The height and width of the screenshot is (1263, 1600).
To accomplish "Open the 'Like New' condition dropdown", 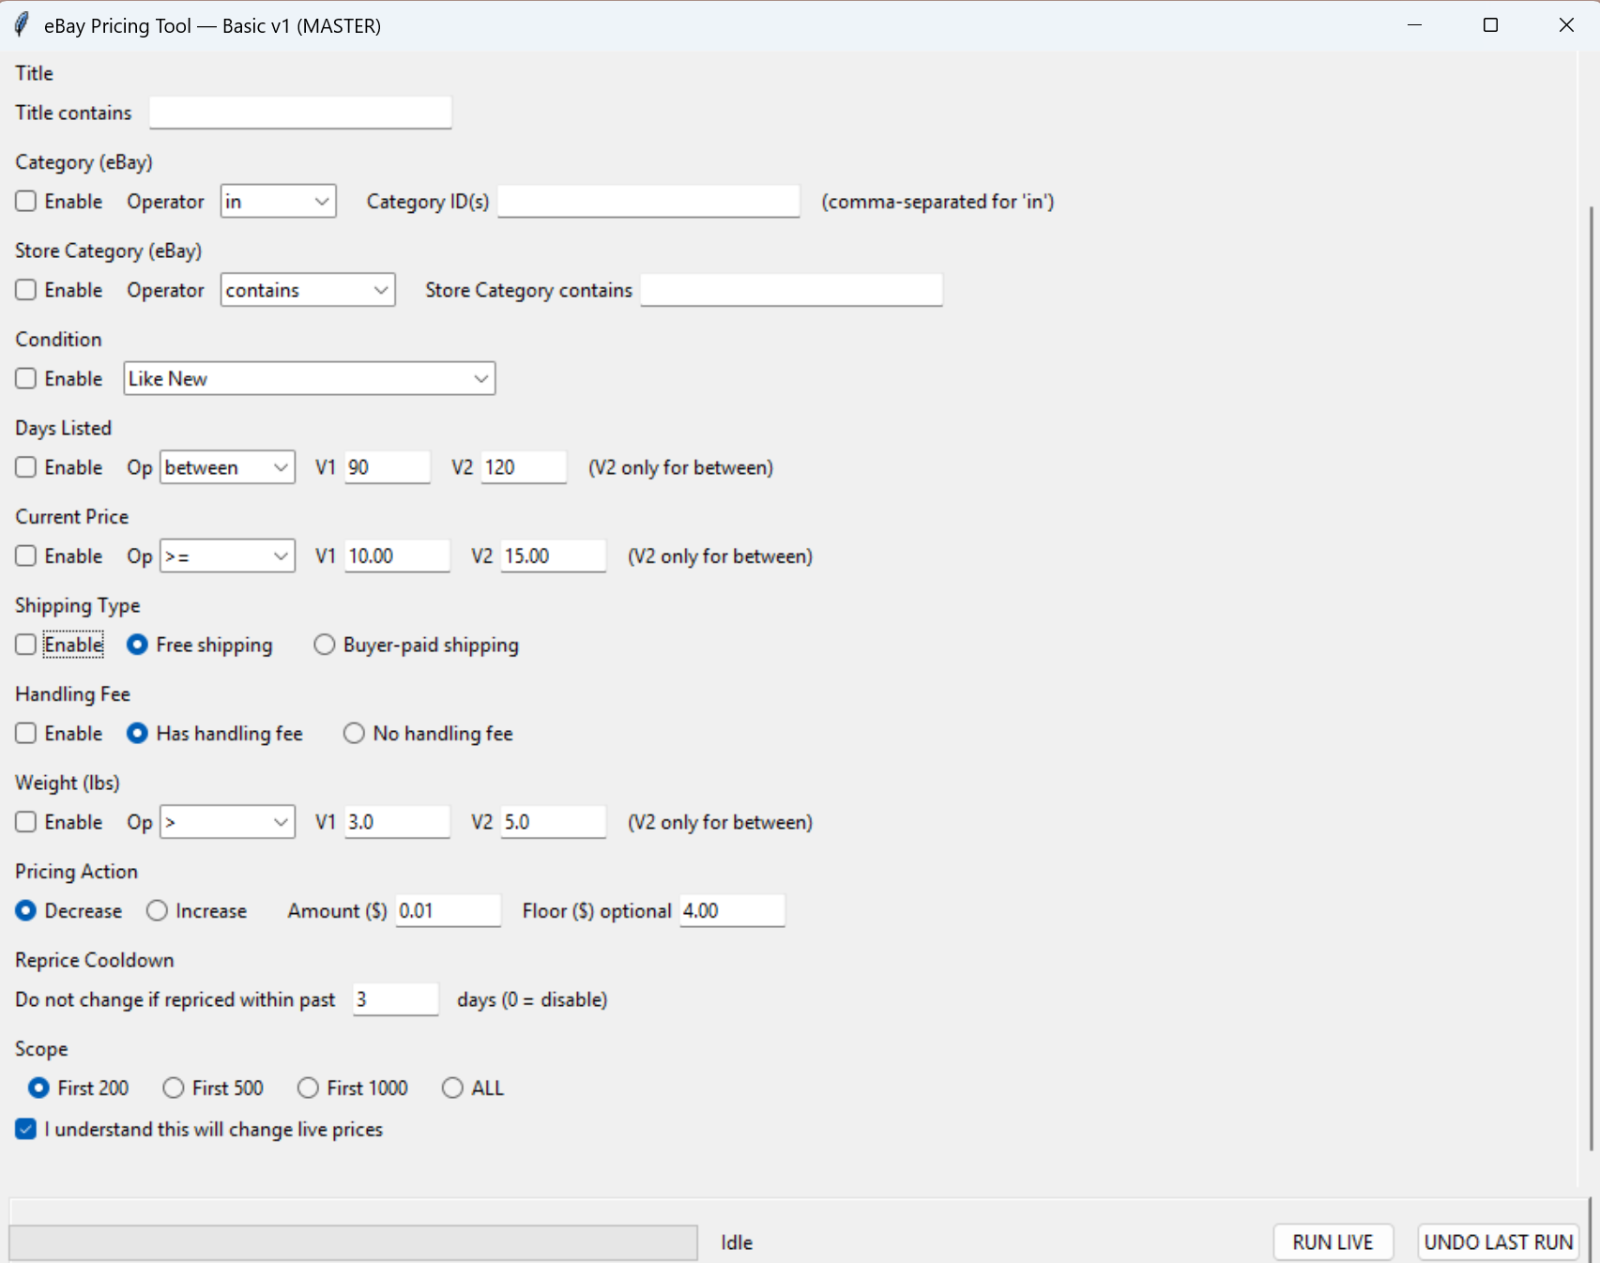I will (x=309, y=379).
